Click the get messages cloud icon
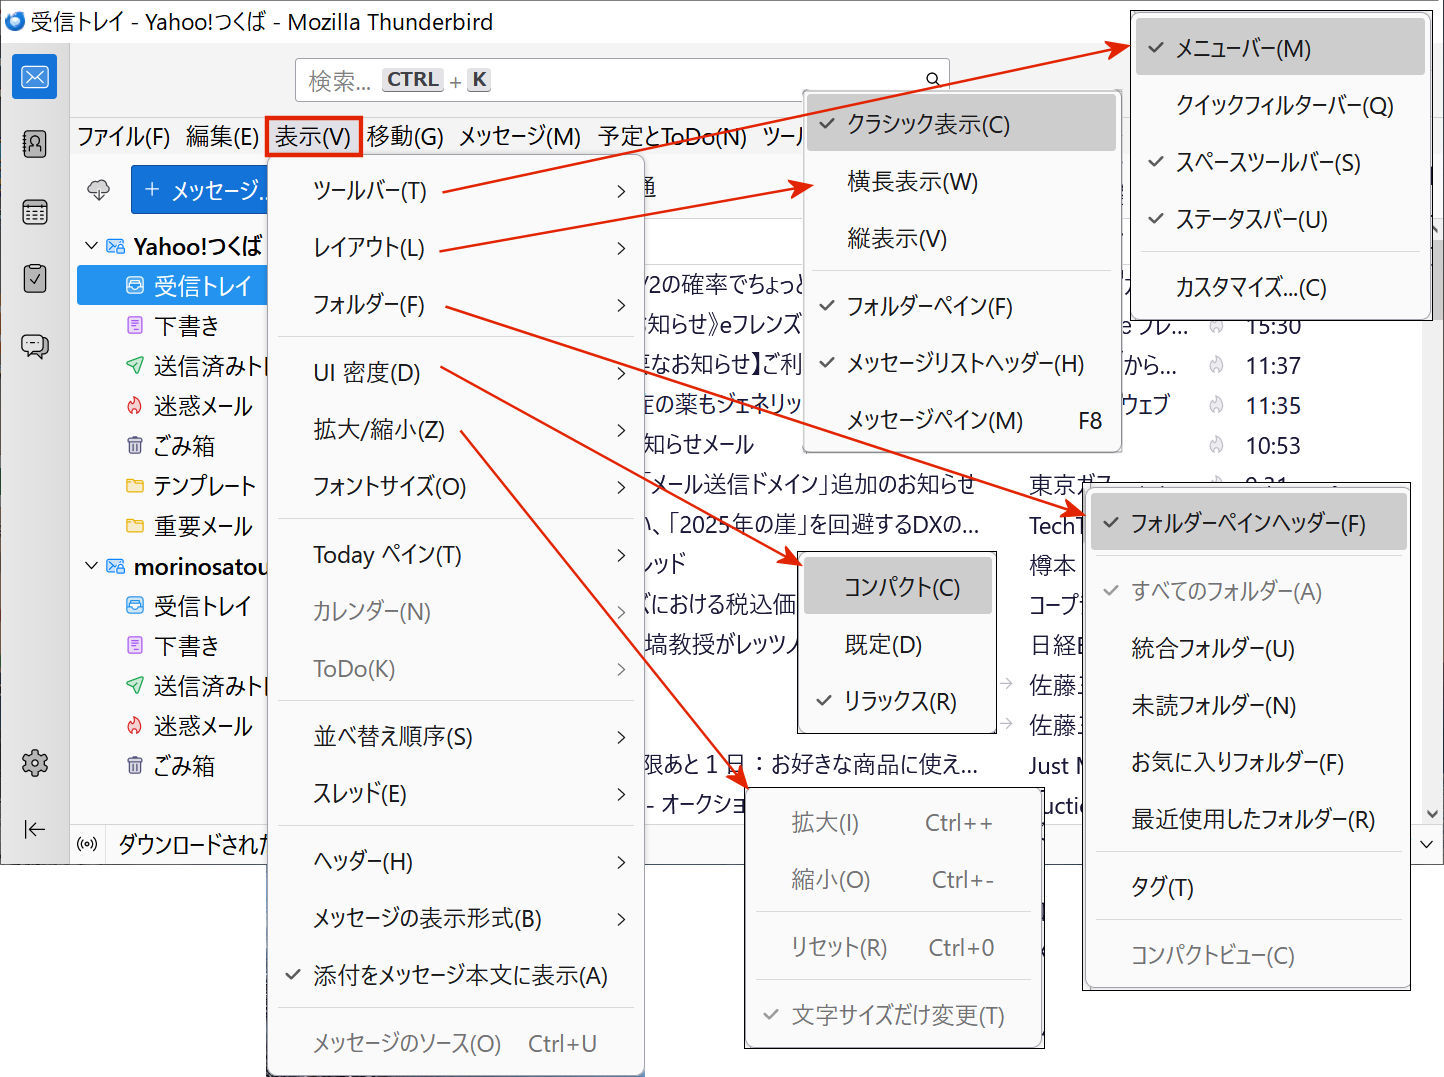Screen dimensions: 1444x1077 coord(99,190)
